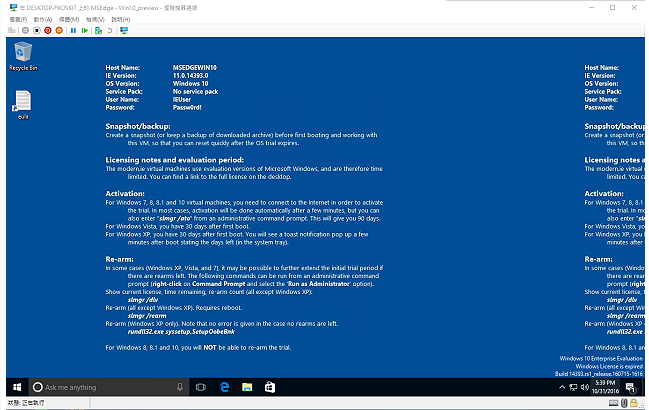The width and height of the screenshot is (649, 410).
Task: Toggle enhanced session with the monitor icon
Action: (123, 31)
